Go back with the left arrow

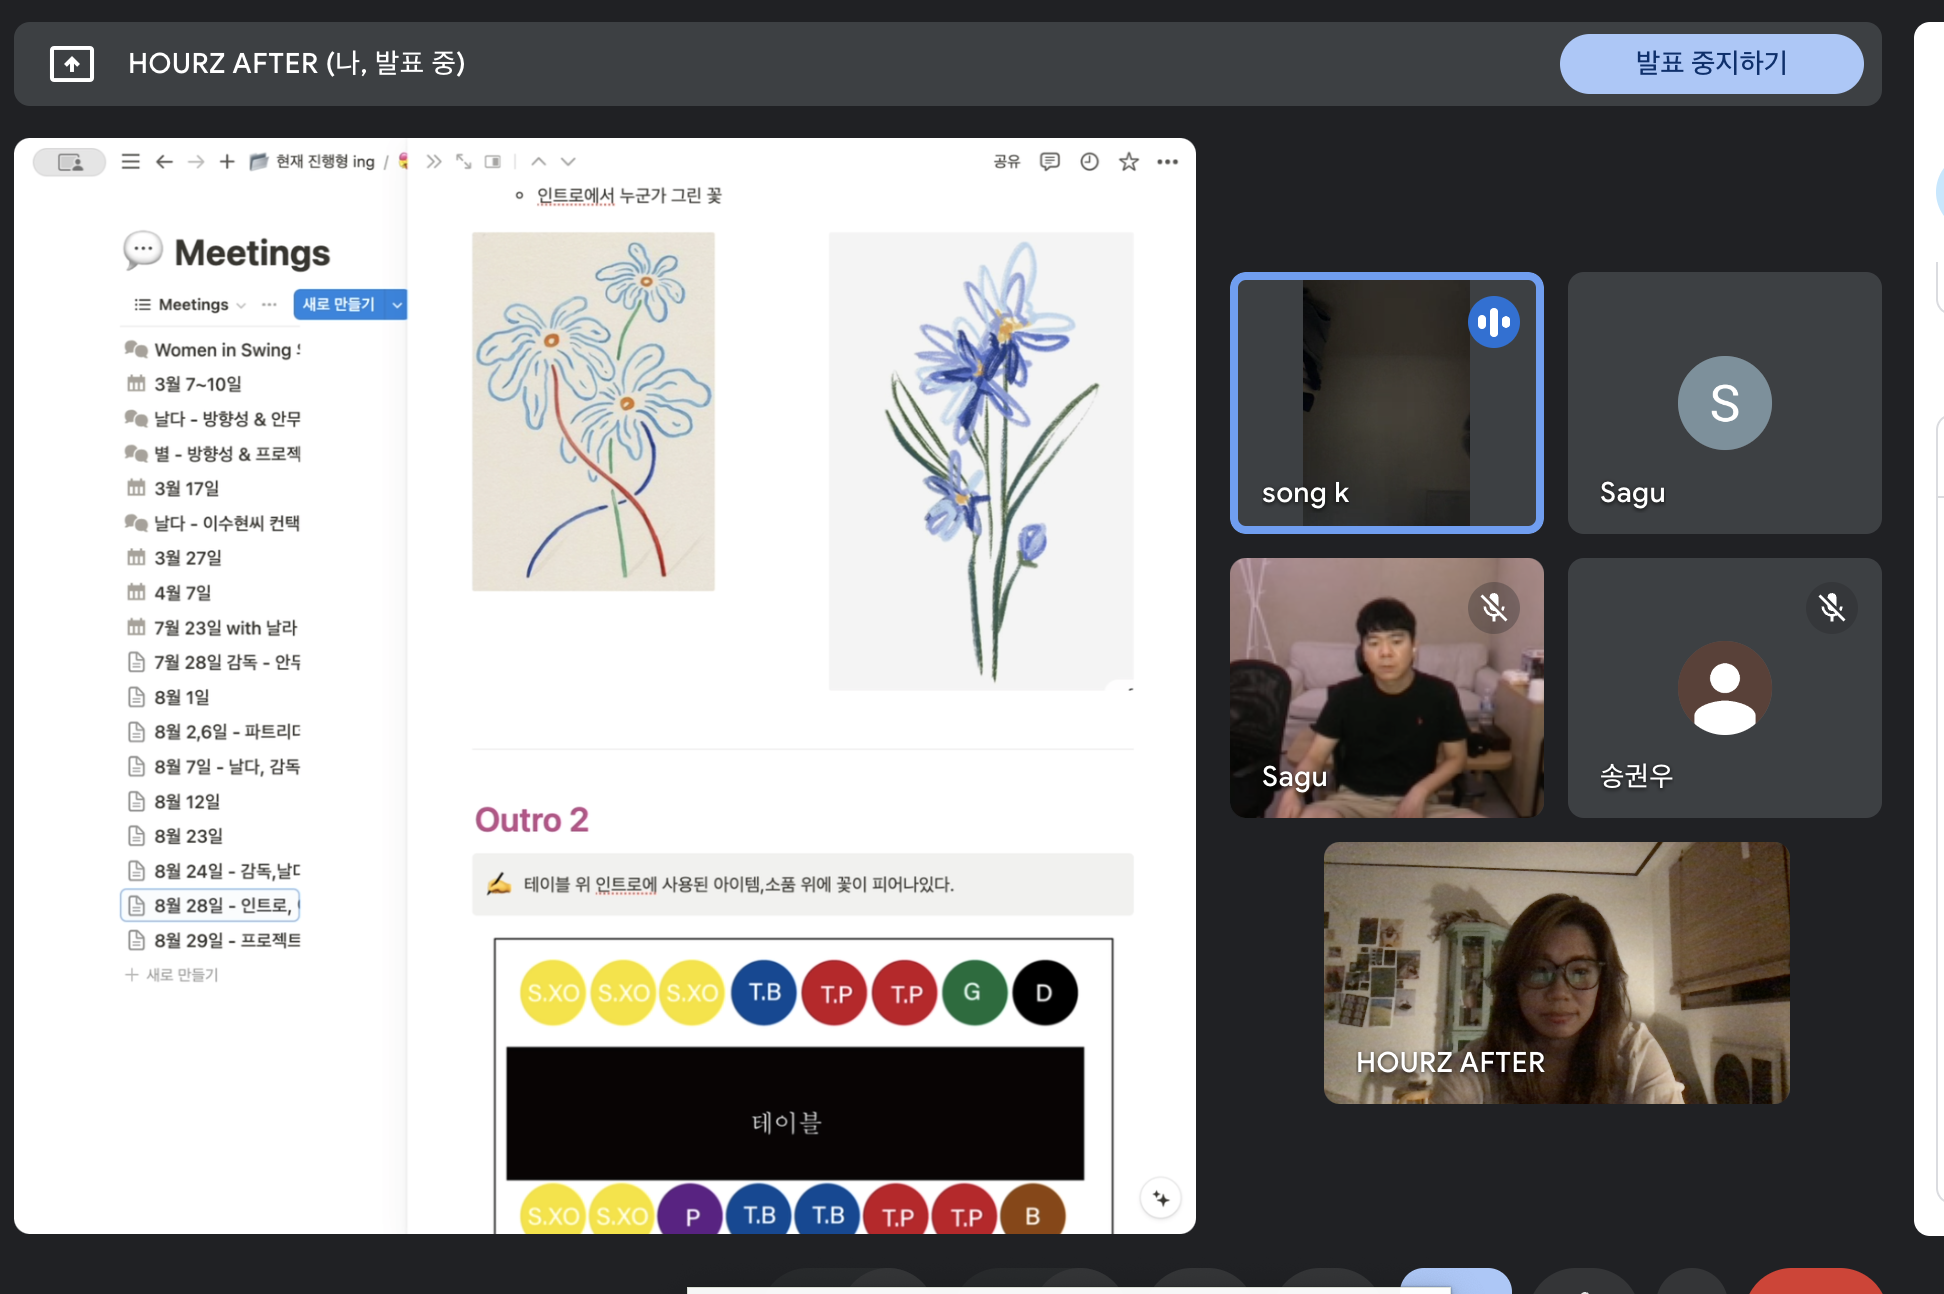point(164,162)
